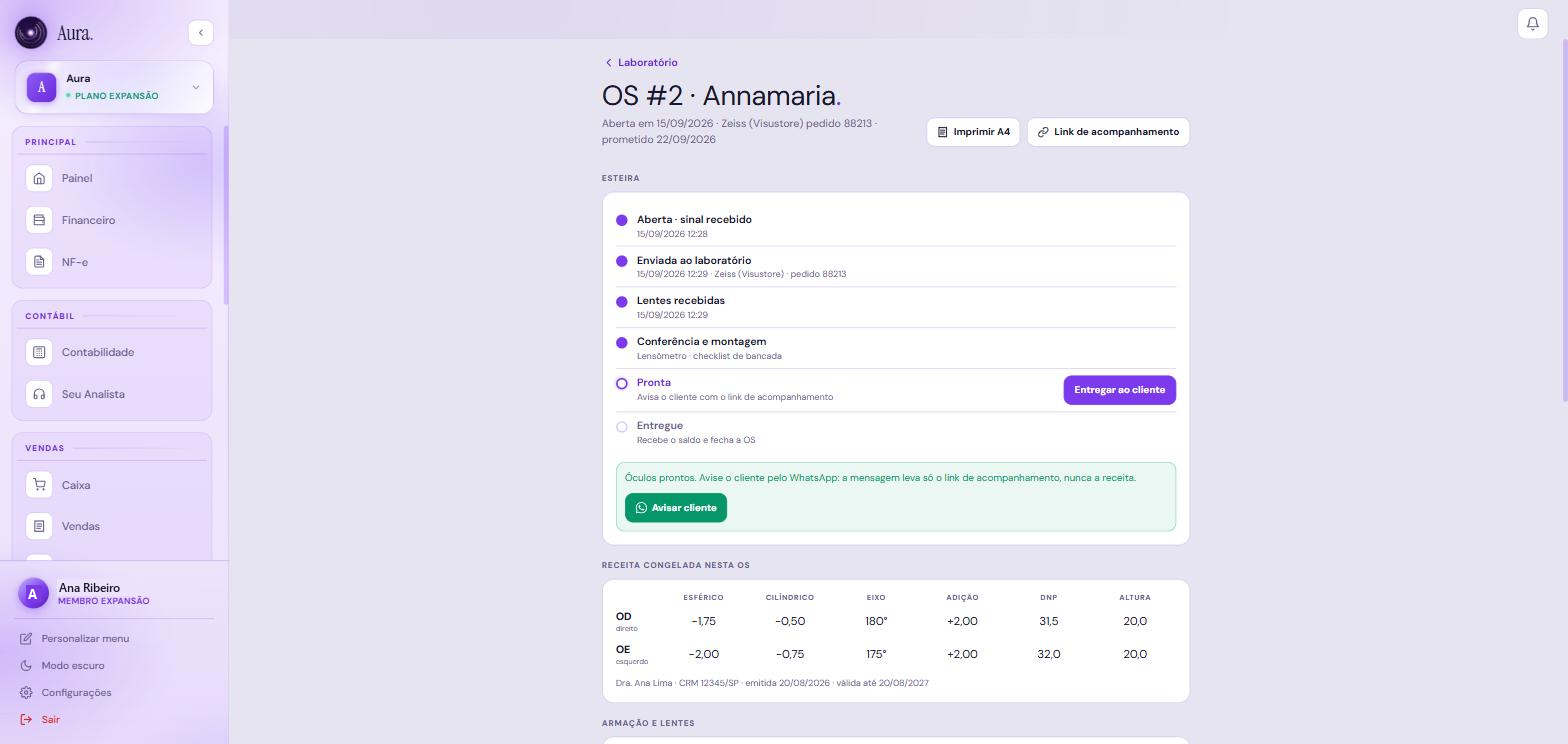Click the Seu Analista headset icon
Viewport: 1568px width, 744px height.
[39, 394]
